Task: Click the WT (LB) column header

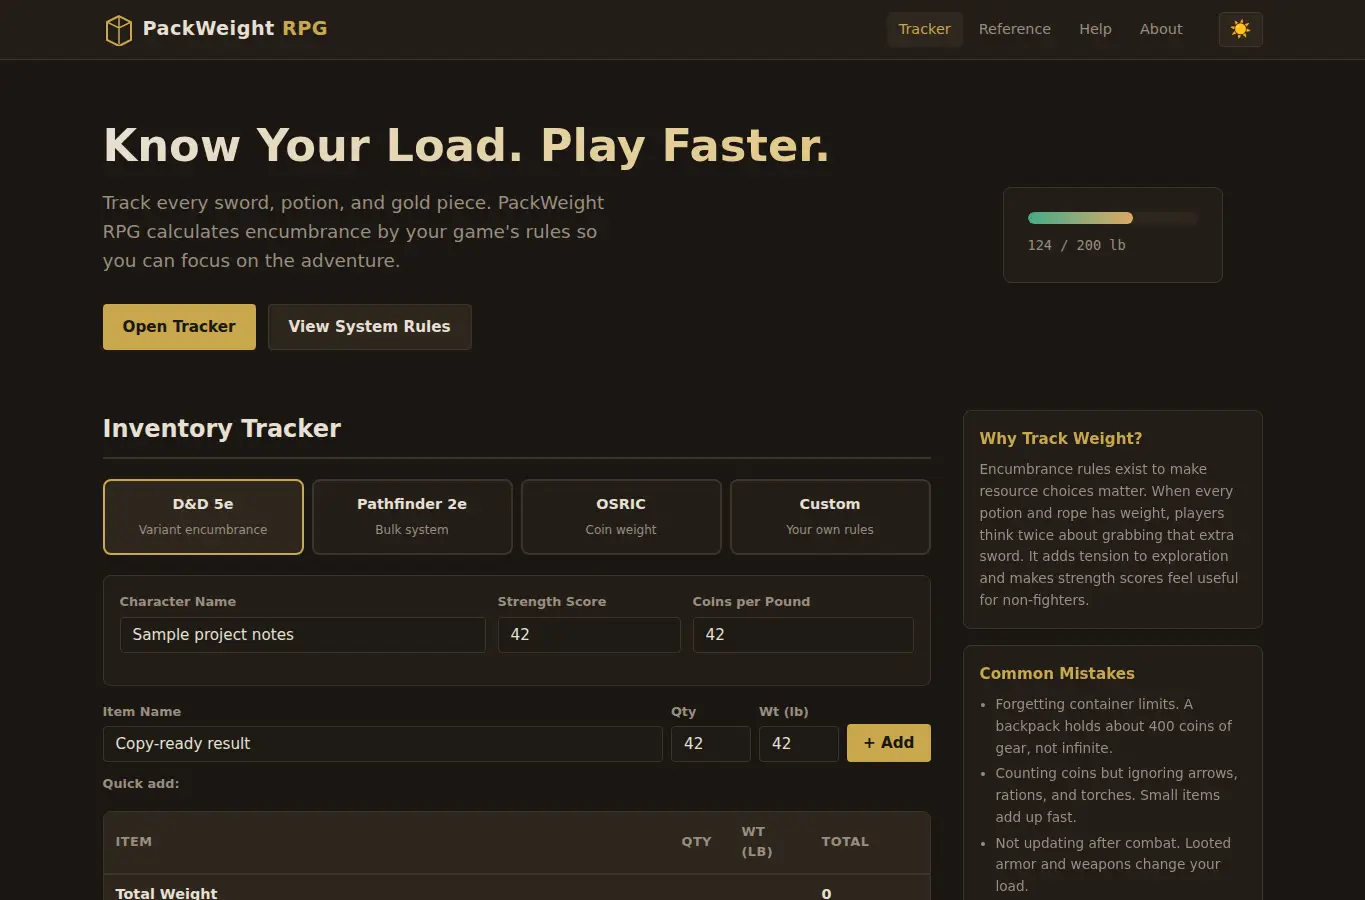Action: point(757,842)
